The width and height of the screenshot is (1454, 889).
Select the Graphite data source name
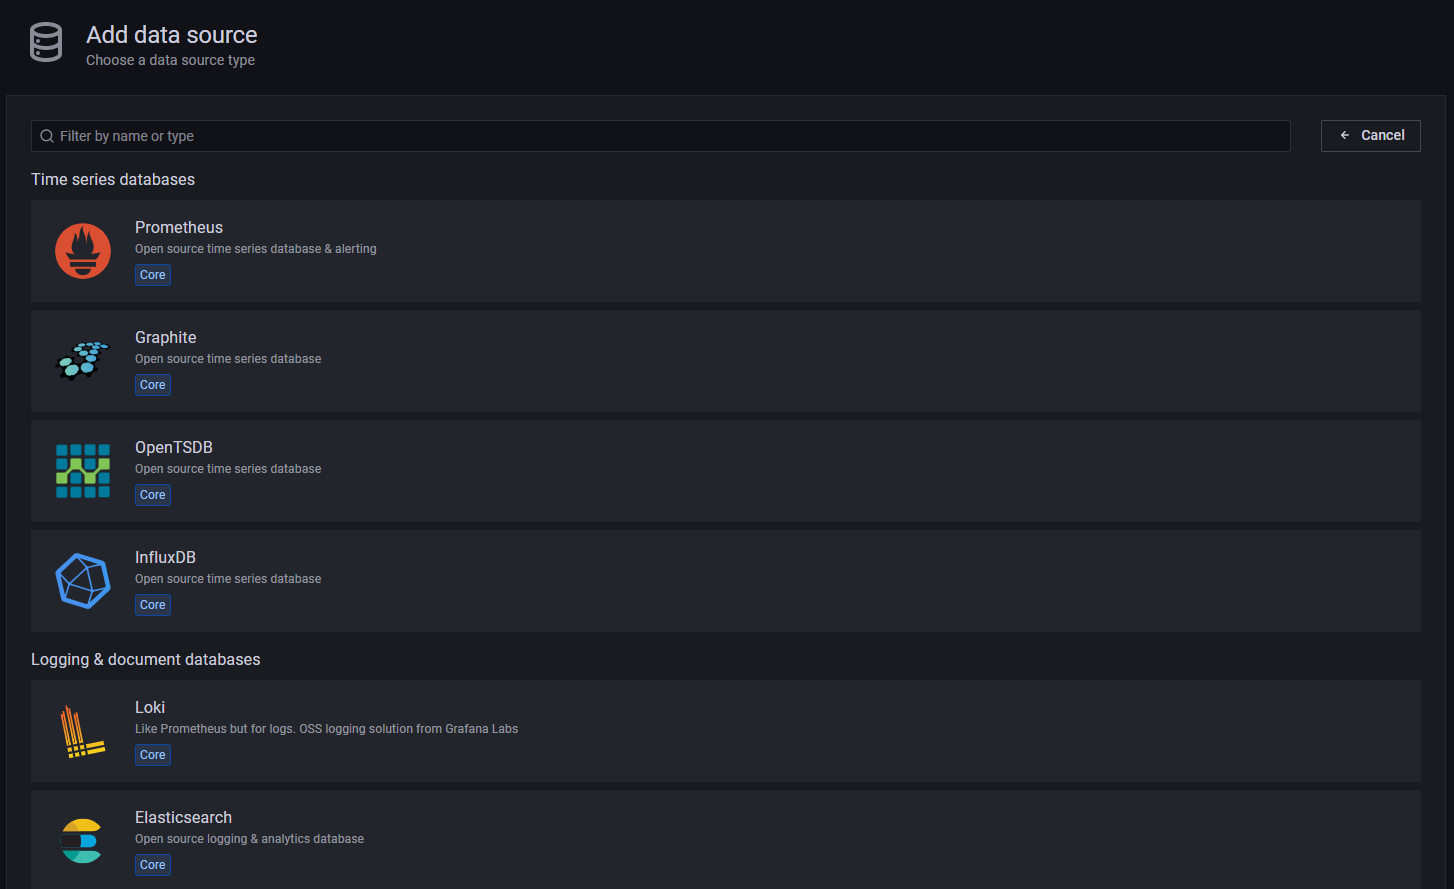(166, 337)
